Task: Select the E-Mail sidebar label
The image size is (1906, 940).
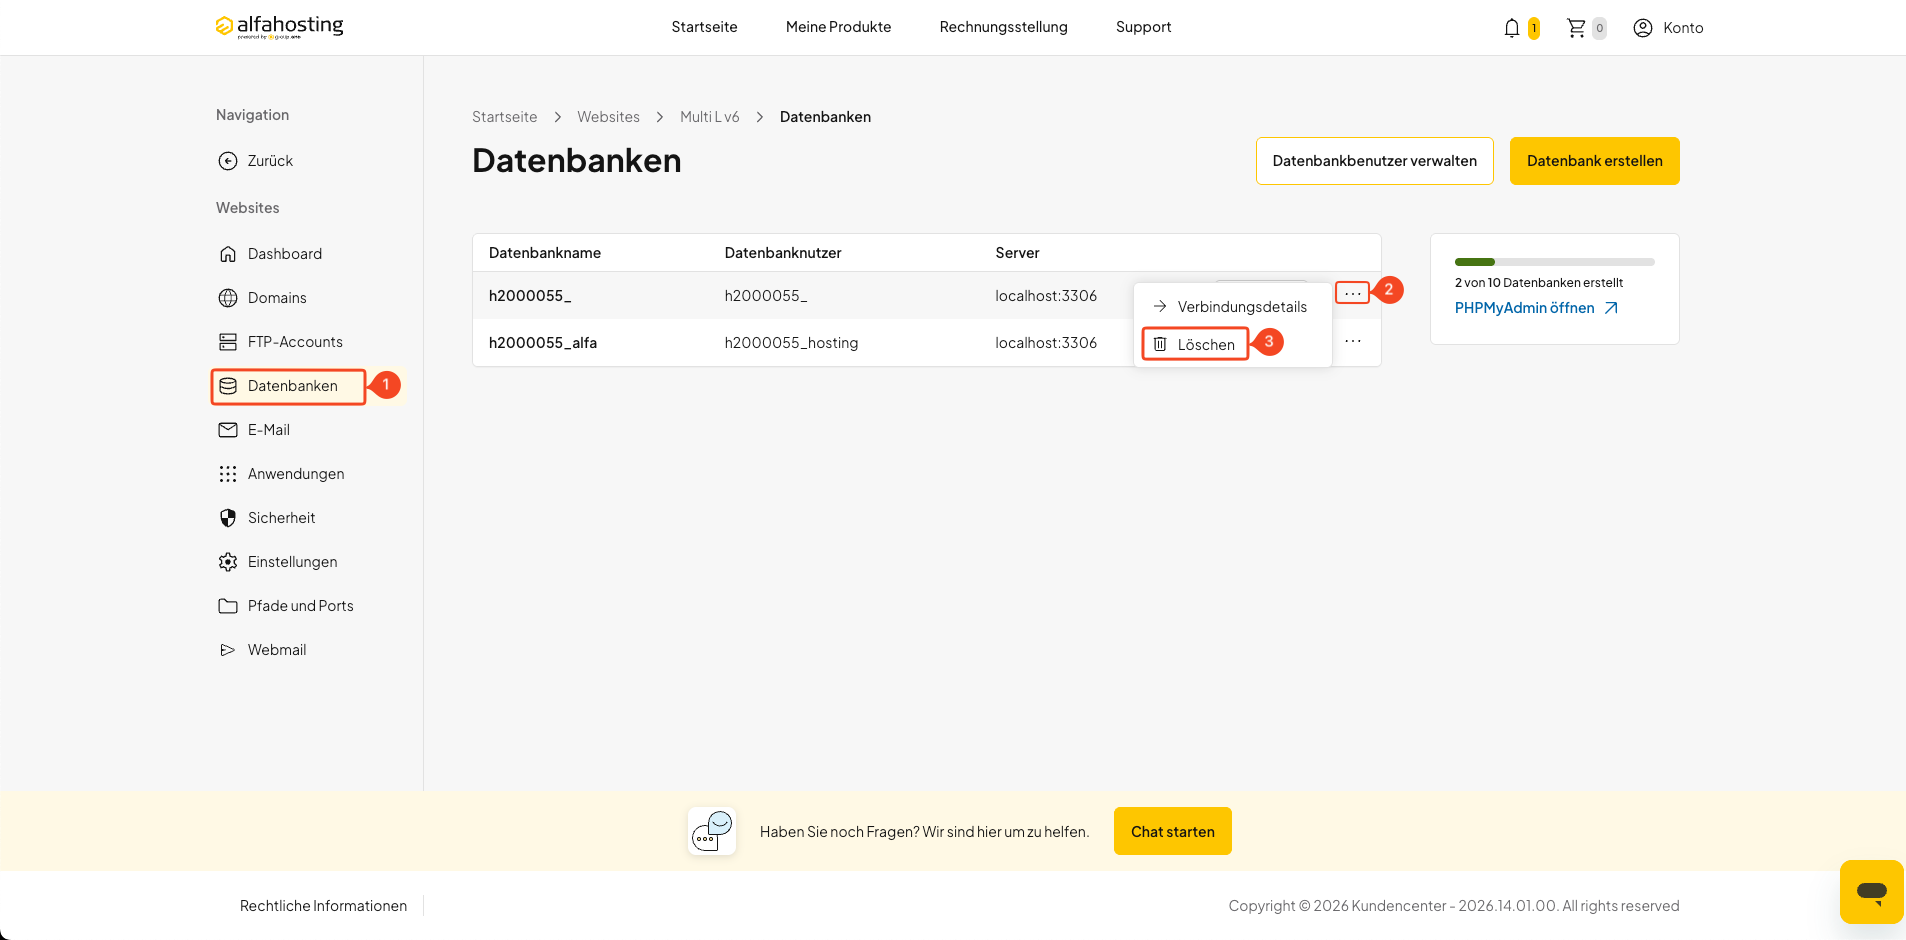Action: [x=269, y=430]
